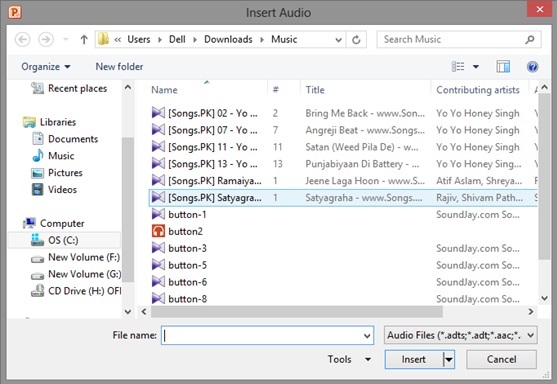Click the button-1 audio file icon
Image resolution: width=557 pixels, height=384 pixels.
[x=158, y=214]
